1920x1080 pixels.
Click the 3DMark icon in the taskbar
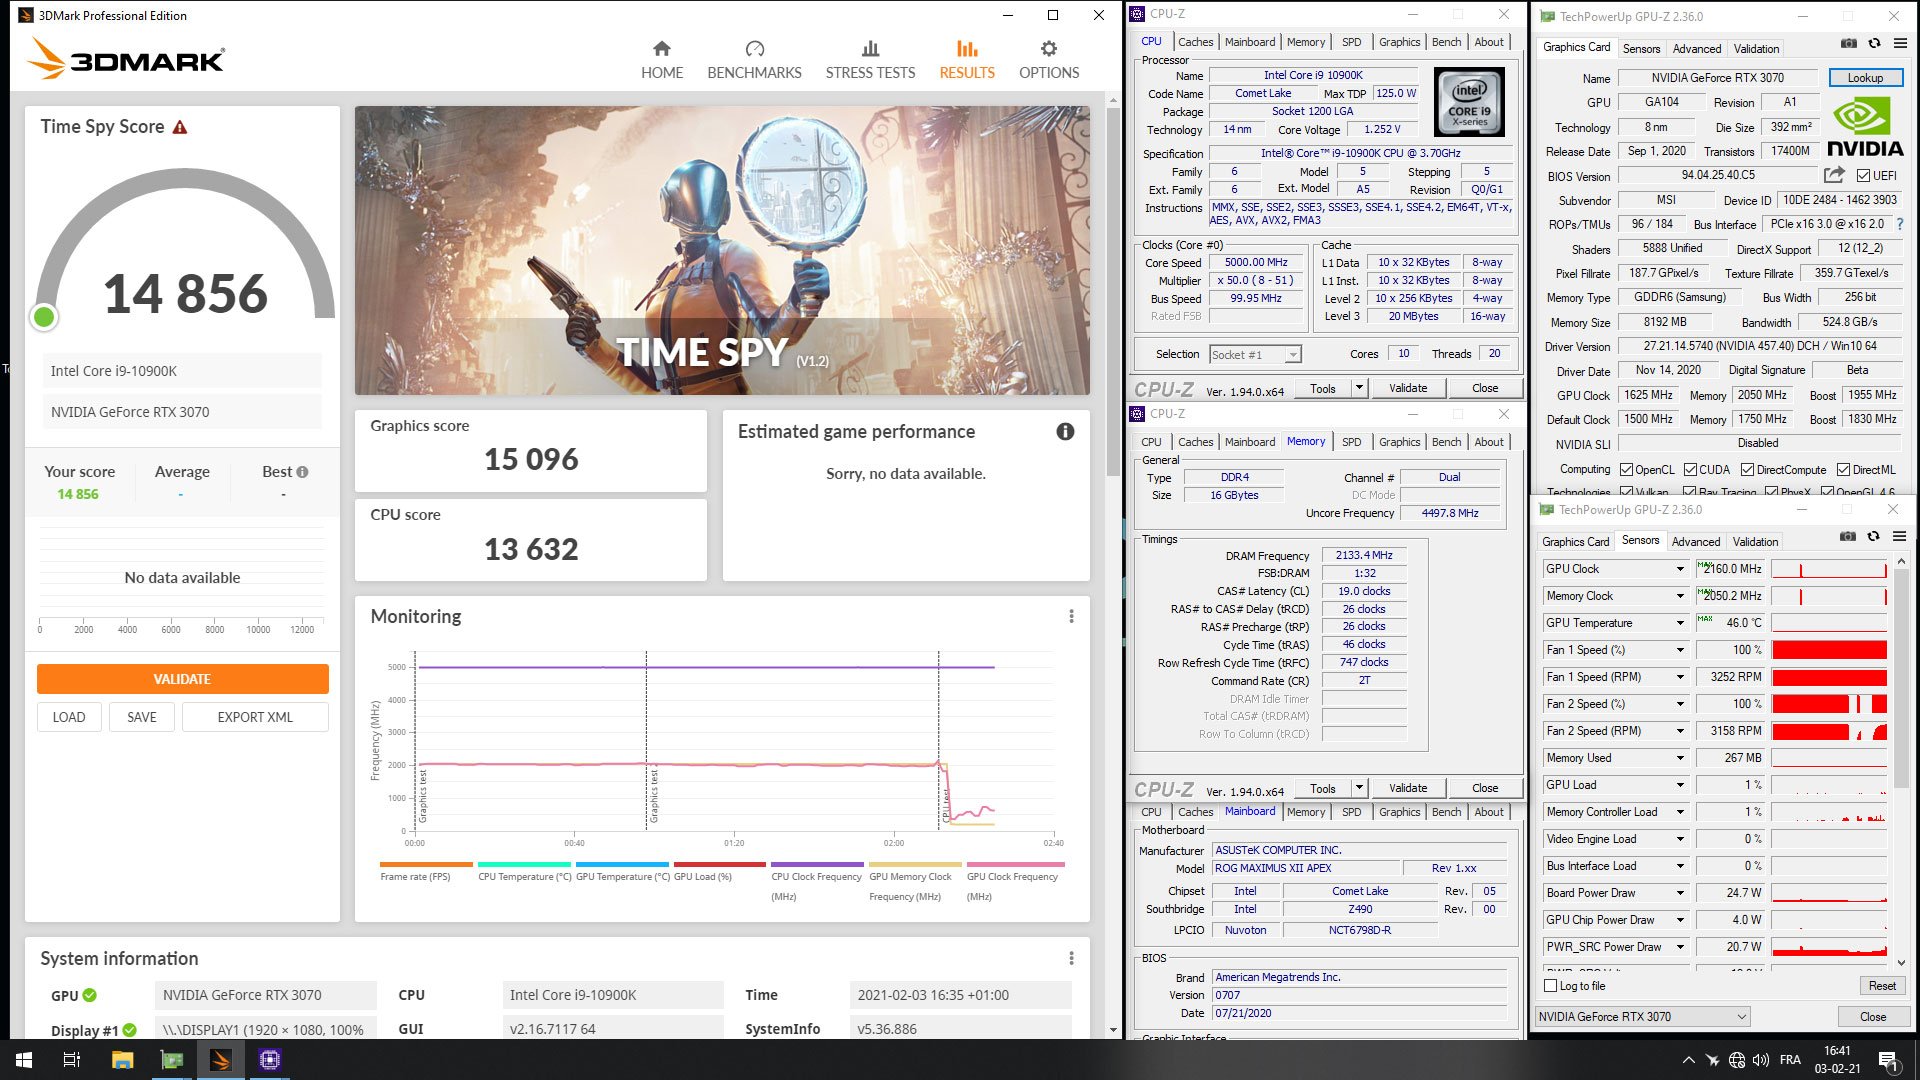pyautogui.click(x=221, y=1060)
